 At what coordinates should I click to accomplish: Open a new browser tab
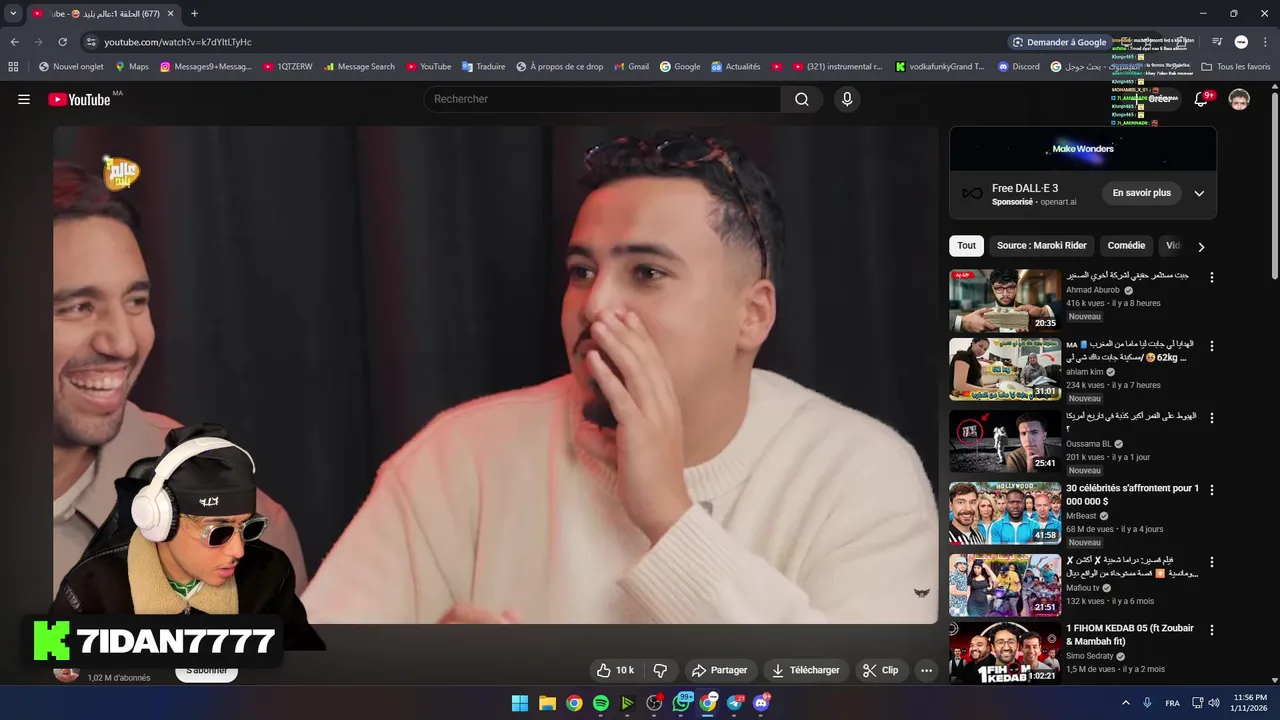[x=194, y=13]
